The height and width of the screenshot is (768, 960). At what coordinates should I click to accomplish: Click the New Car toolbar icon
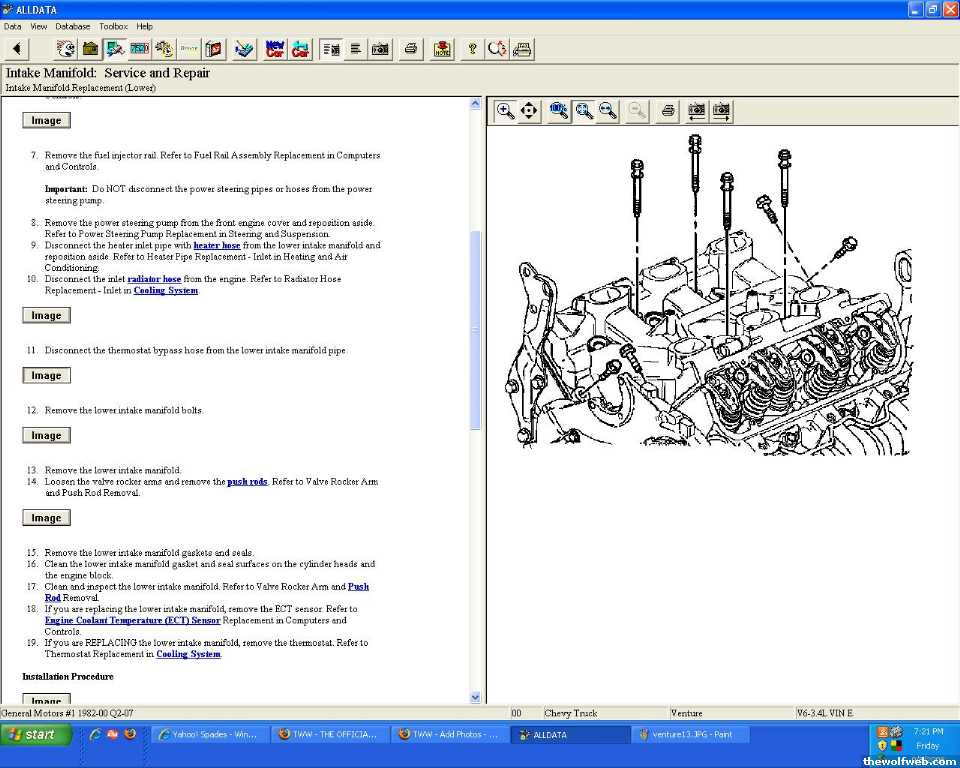[275, 49]
